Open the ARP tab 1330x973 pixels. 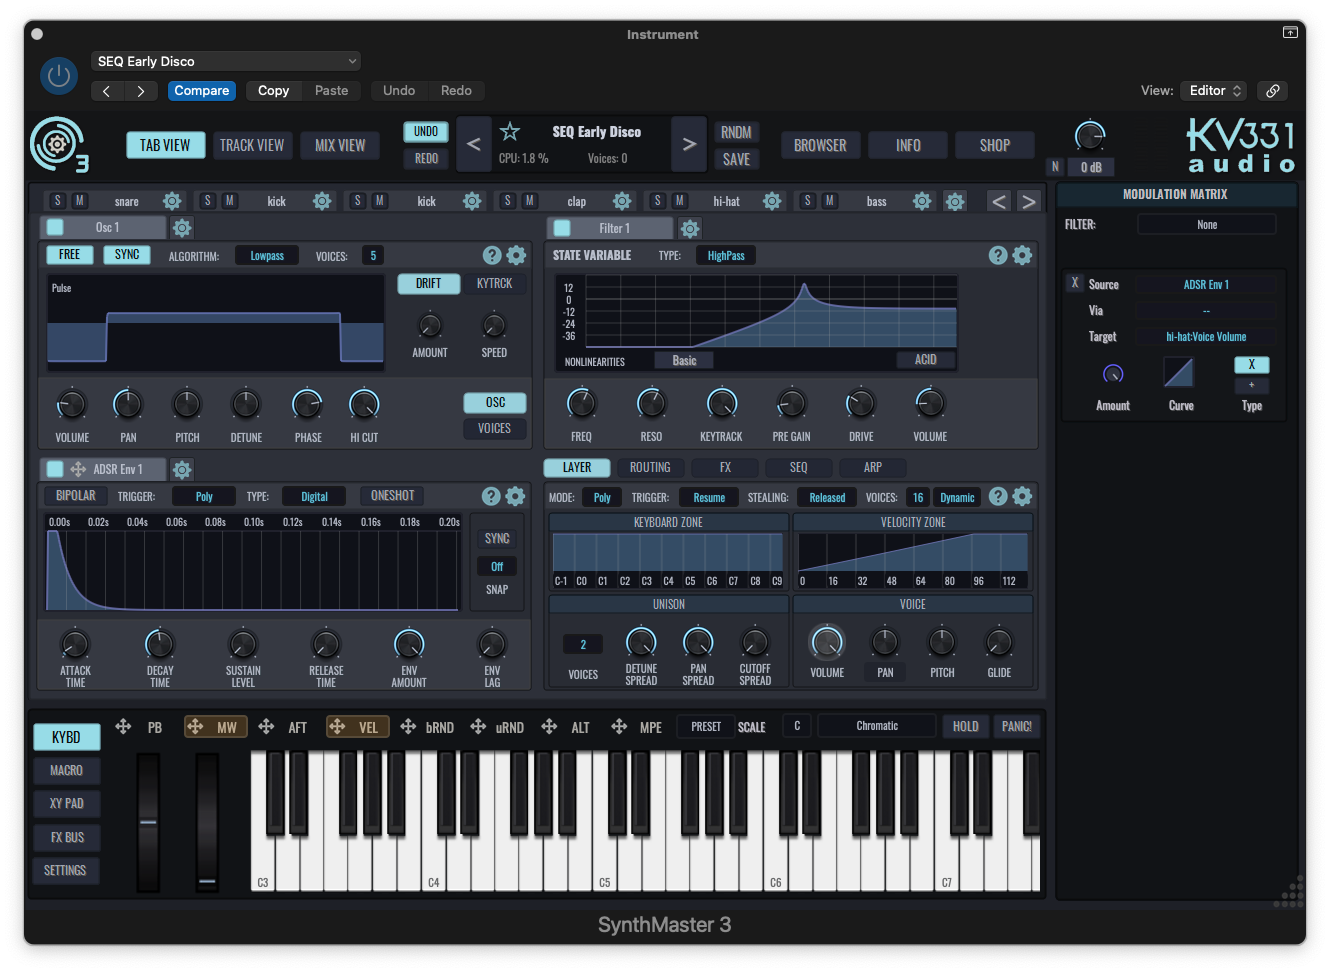tap(872, 467)
